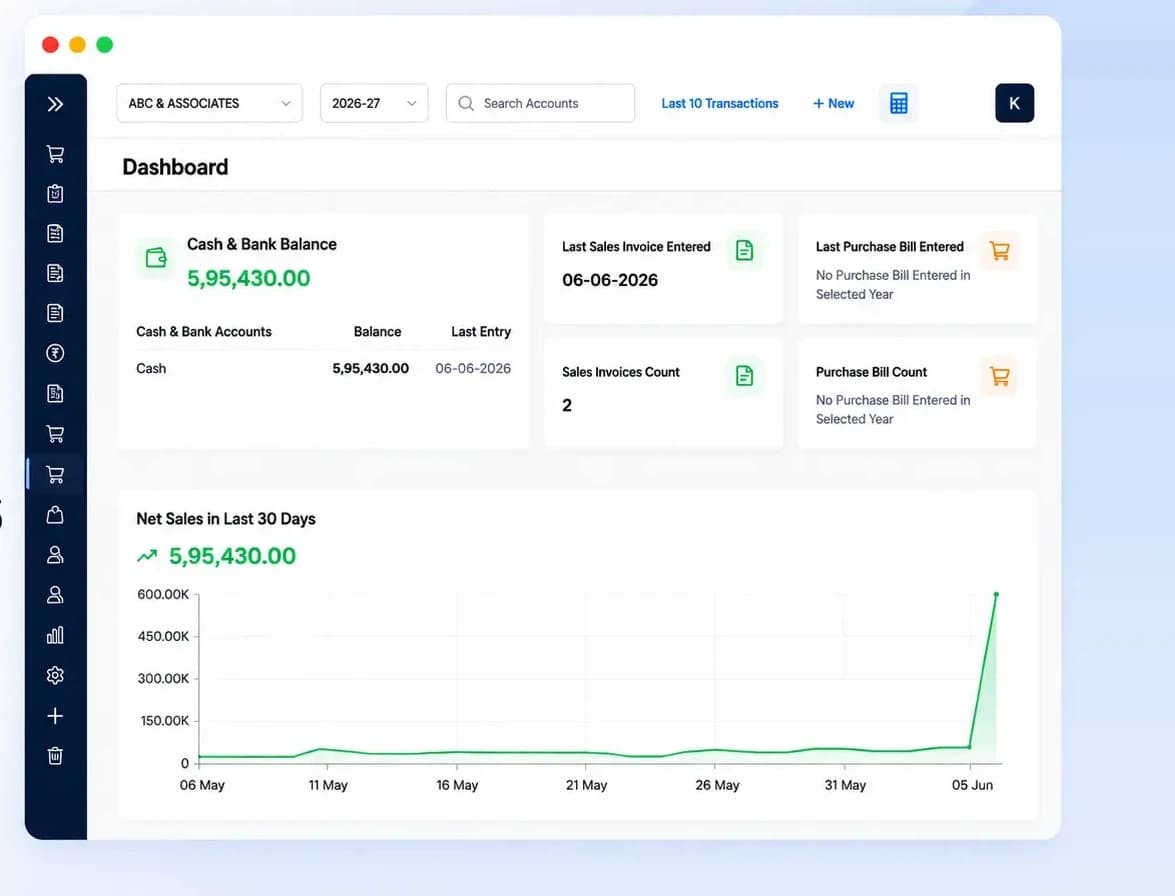Click the green maximize window button

(x=105, y=45)
